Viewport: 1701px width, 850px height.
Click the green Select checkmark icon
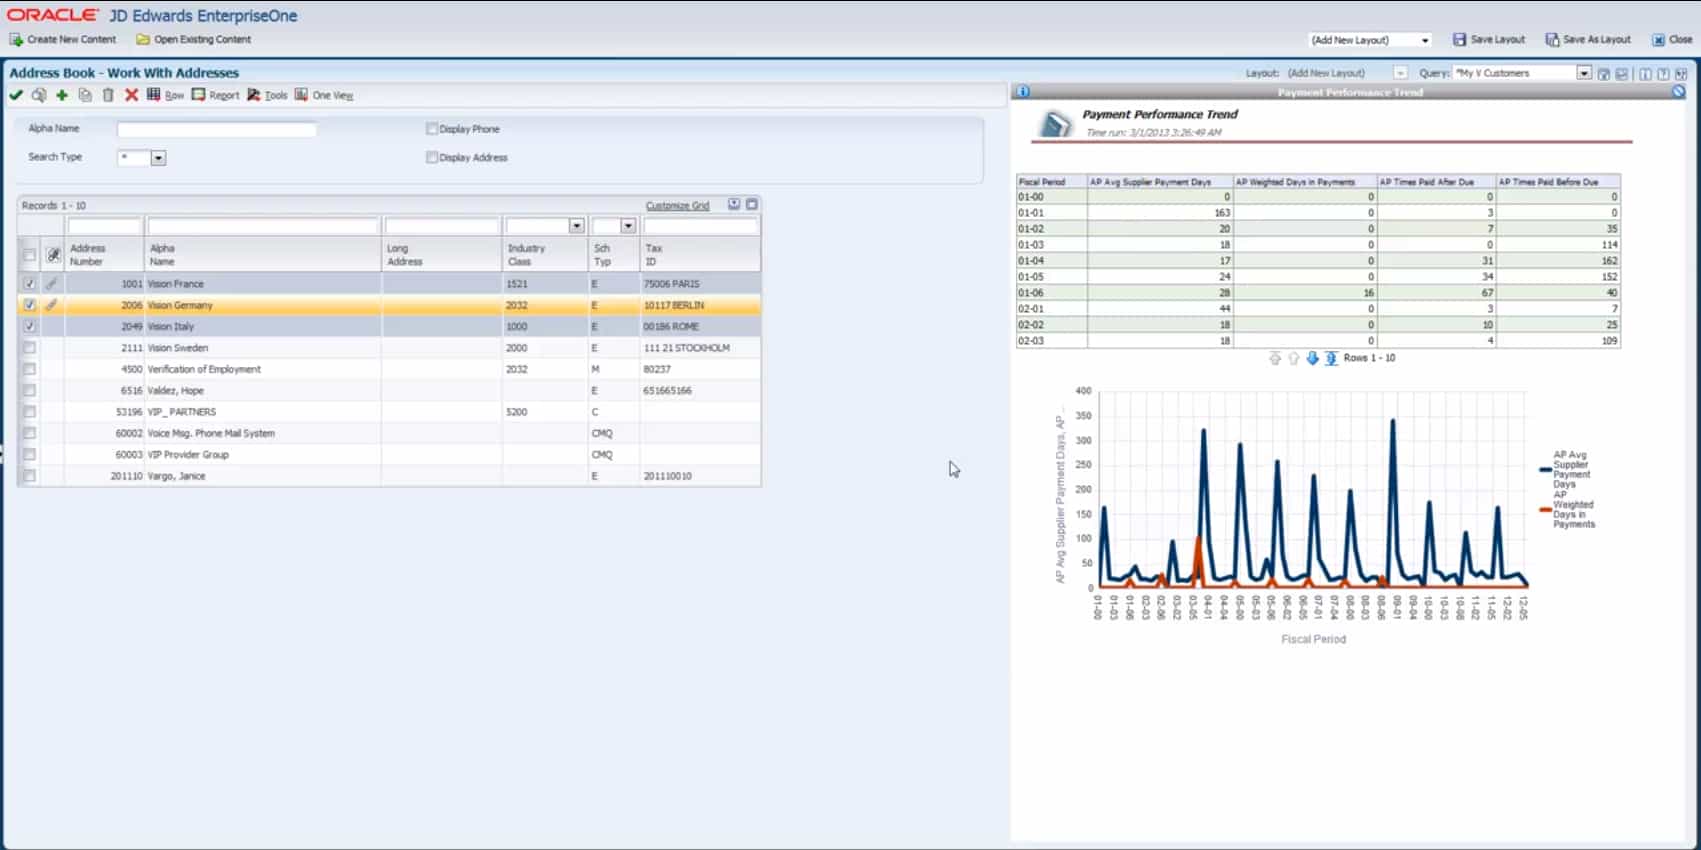(x=16, y=95)
